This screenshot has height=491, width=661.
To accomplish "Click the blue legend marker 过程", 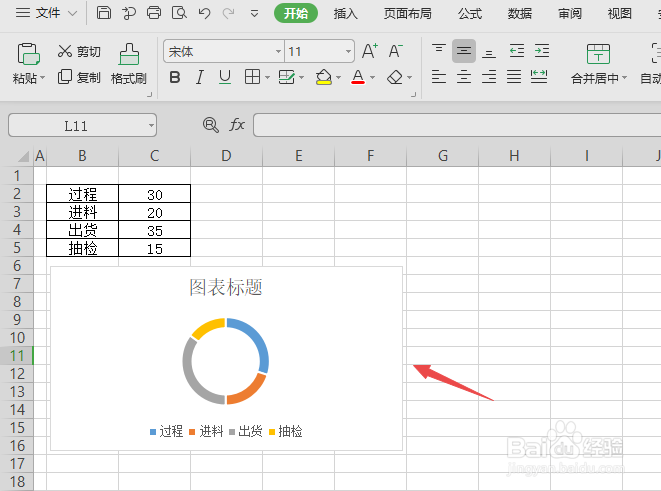I will click(x=153, y=432).
